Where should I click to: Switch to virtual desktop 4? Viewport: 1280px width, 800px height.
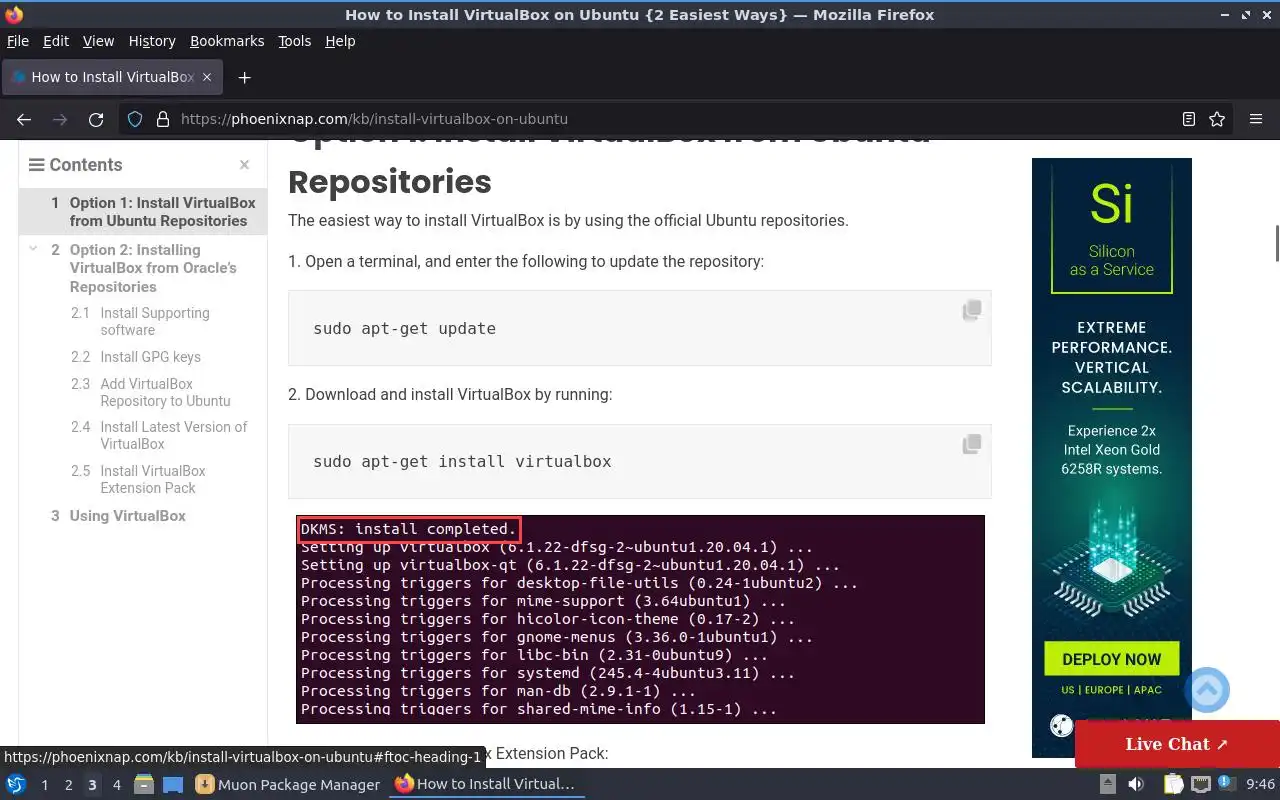(116, 785)
